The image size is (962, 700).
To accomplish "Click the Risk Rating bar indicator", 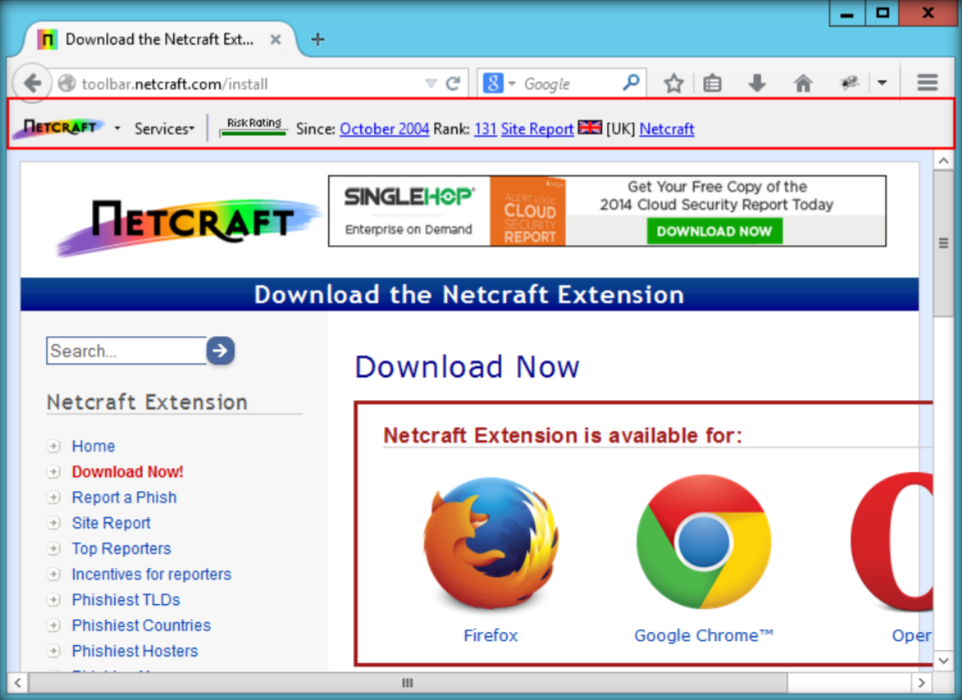I will click(254, 127).
